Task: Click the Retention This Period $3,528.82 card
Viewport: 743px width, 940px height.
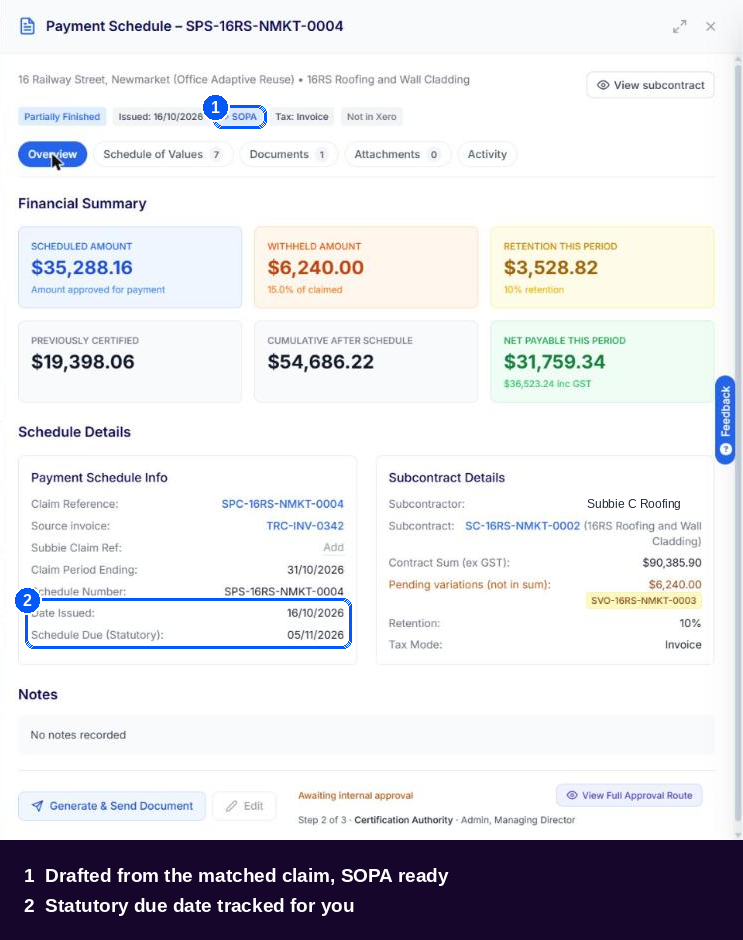Action: pyautogui.click(x=603, y=267)
